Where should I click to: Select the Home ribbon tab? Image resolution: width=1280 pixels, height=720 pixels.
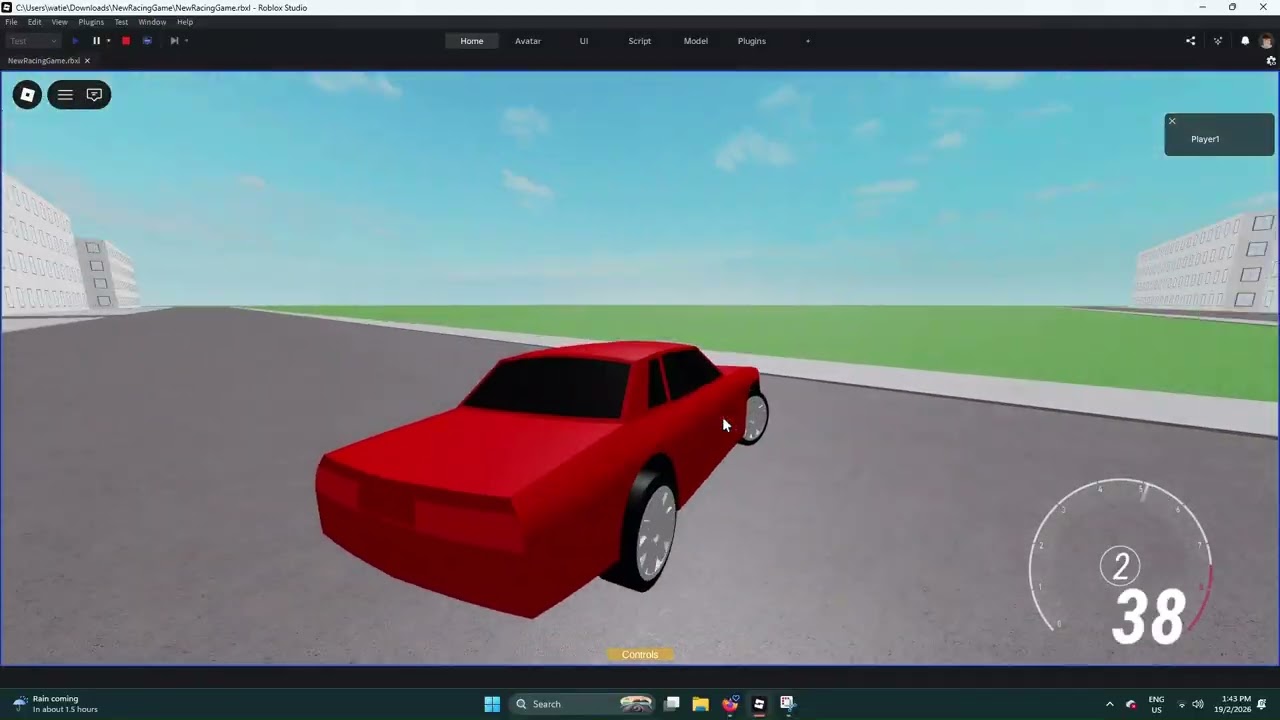pos(472,41)
